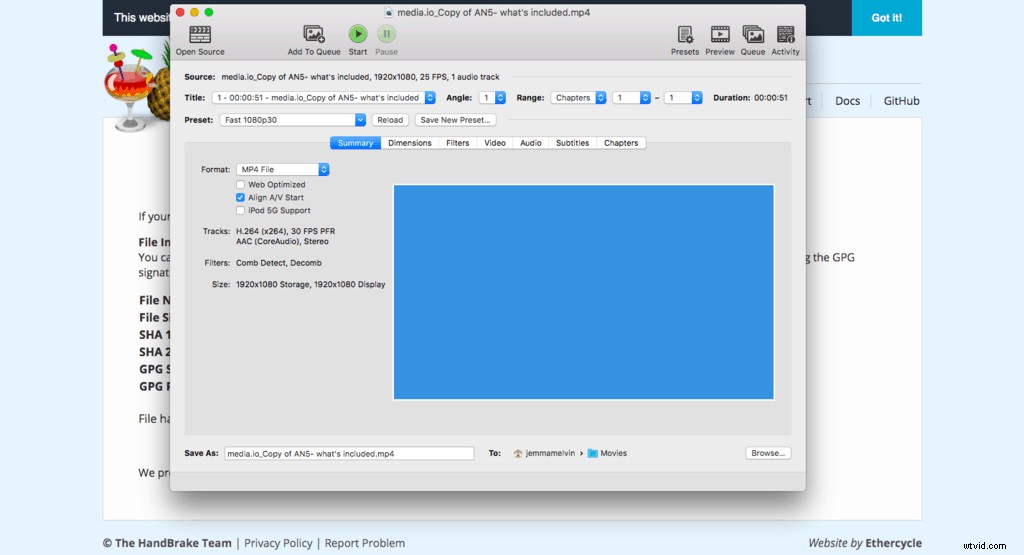Click the '1920x1080 Storage, 1920x1080 Display' text

310,285
